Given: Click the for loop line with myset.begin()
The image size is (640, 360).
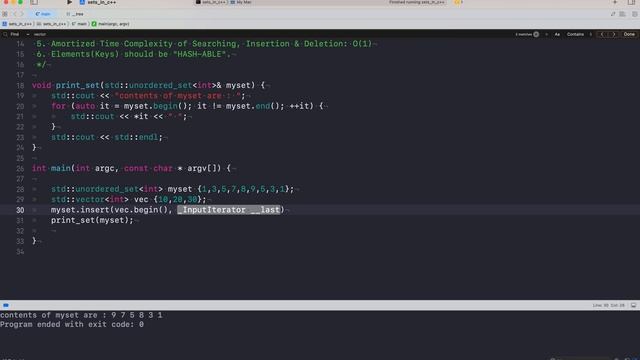Looking at the screenshot, I should point(187,106).
